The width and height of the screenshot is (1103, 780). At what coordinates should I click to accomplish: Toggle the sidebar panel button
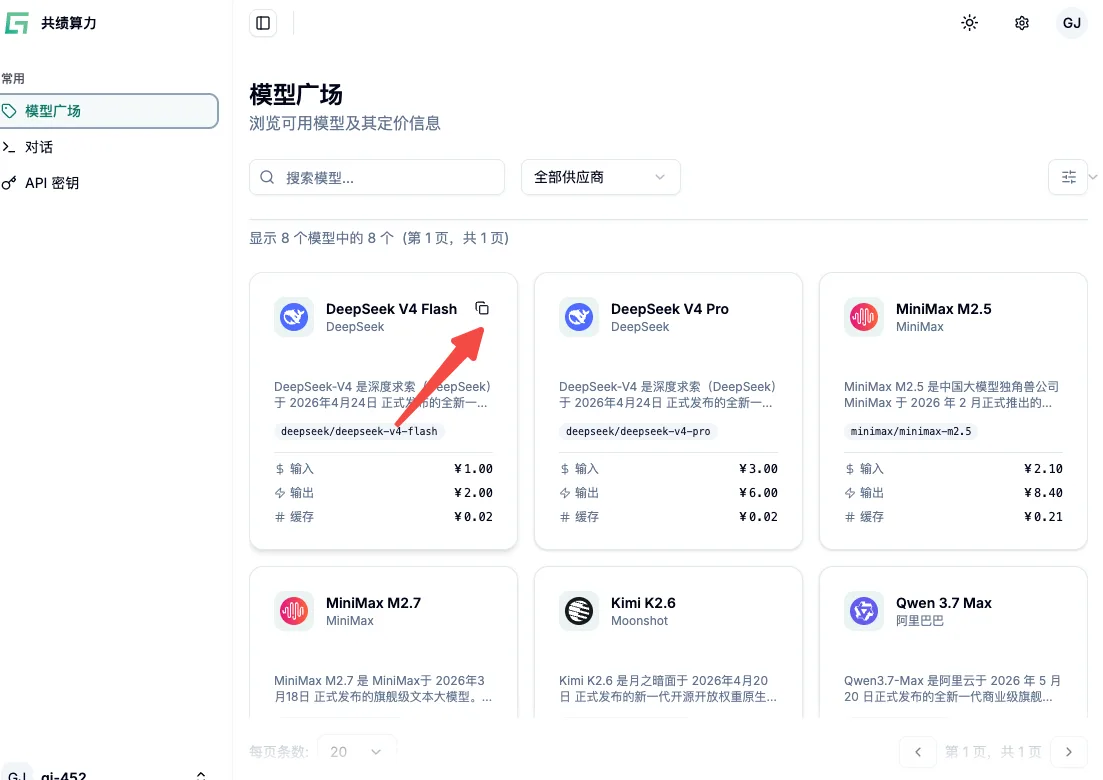click(x=263, y=23)
